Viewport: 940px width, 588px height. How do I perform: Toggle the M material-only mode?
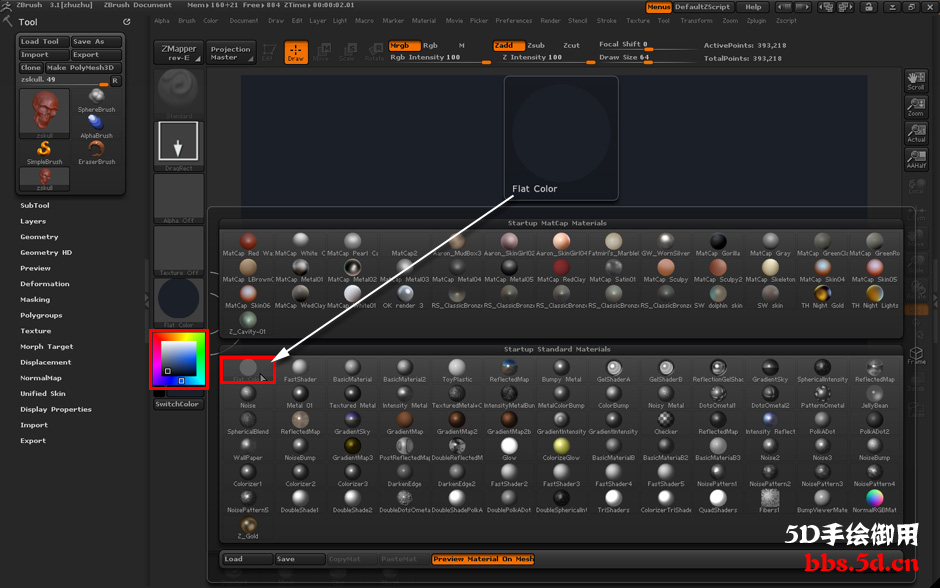click(x=462, y=46)
